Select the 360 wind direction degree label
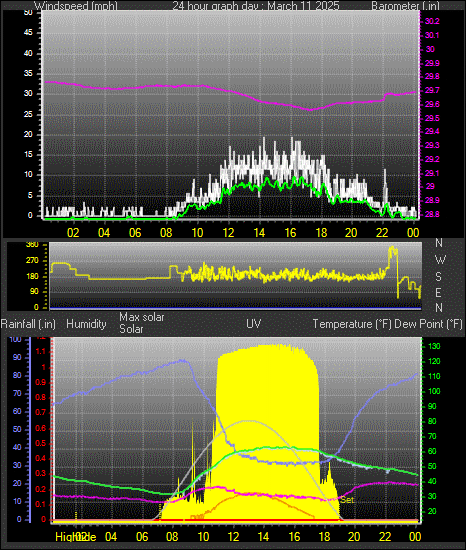466x550 pixels. coord(32,245)
